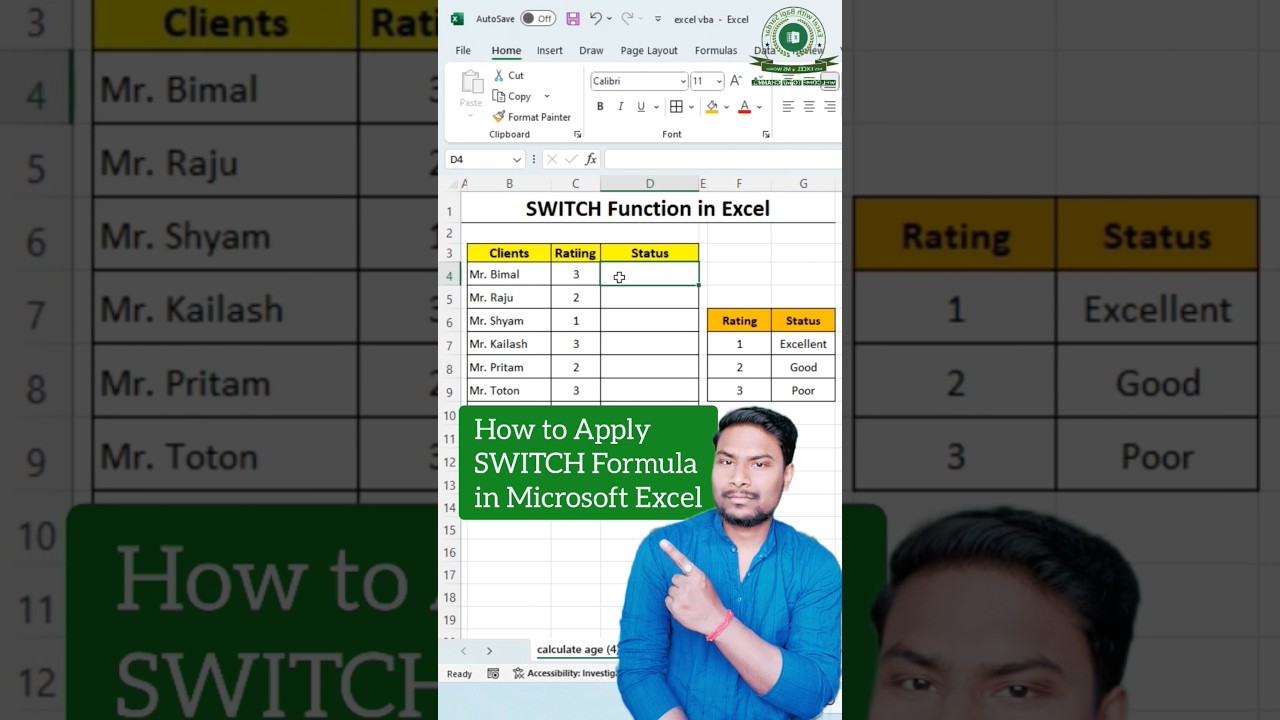
Task: Click the Poor status cell
Action: [803, 391]
